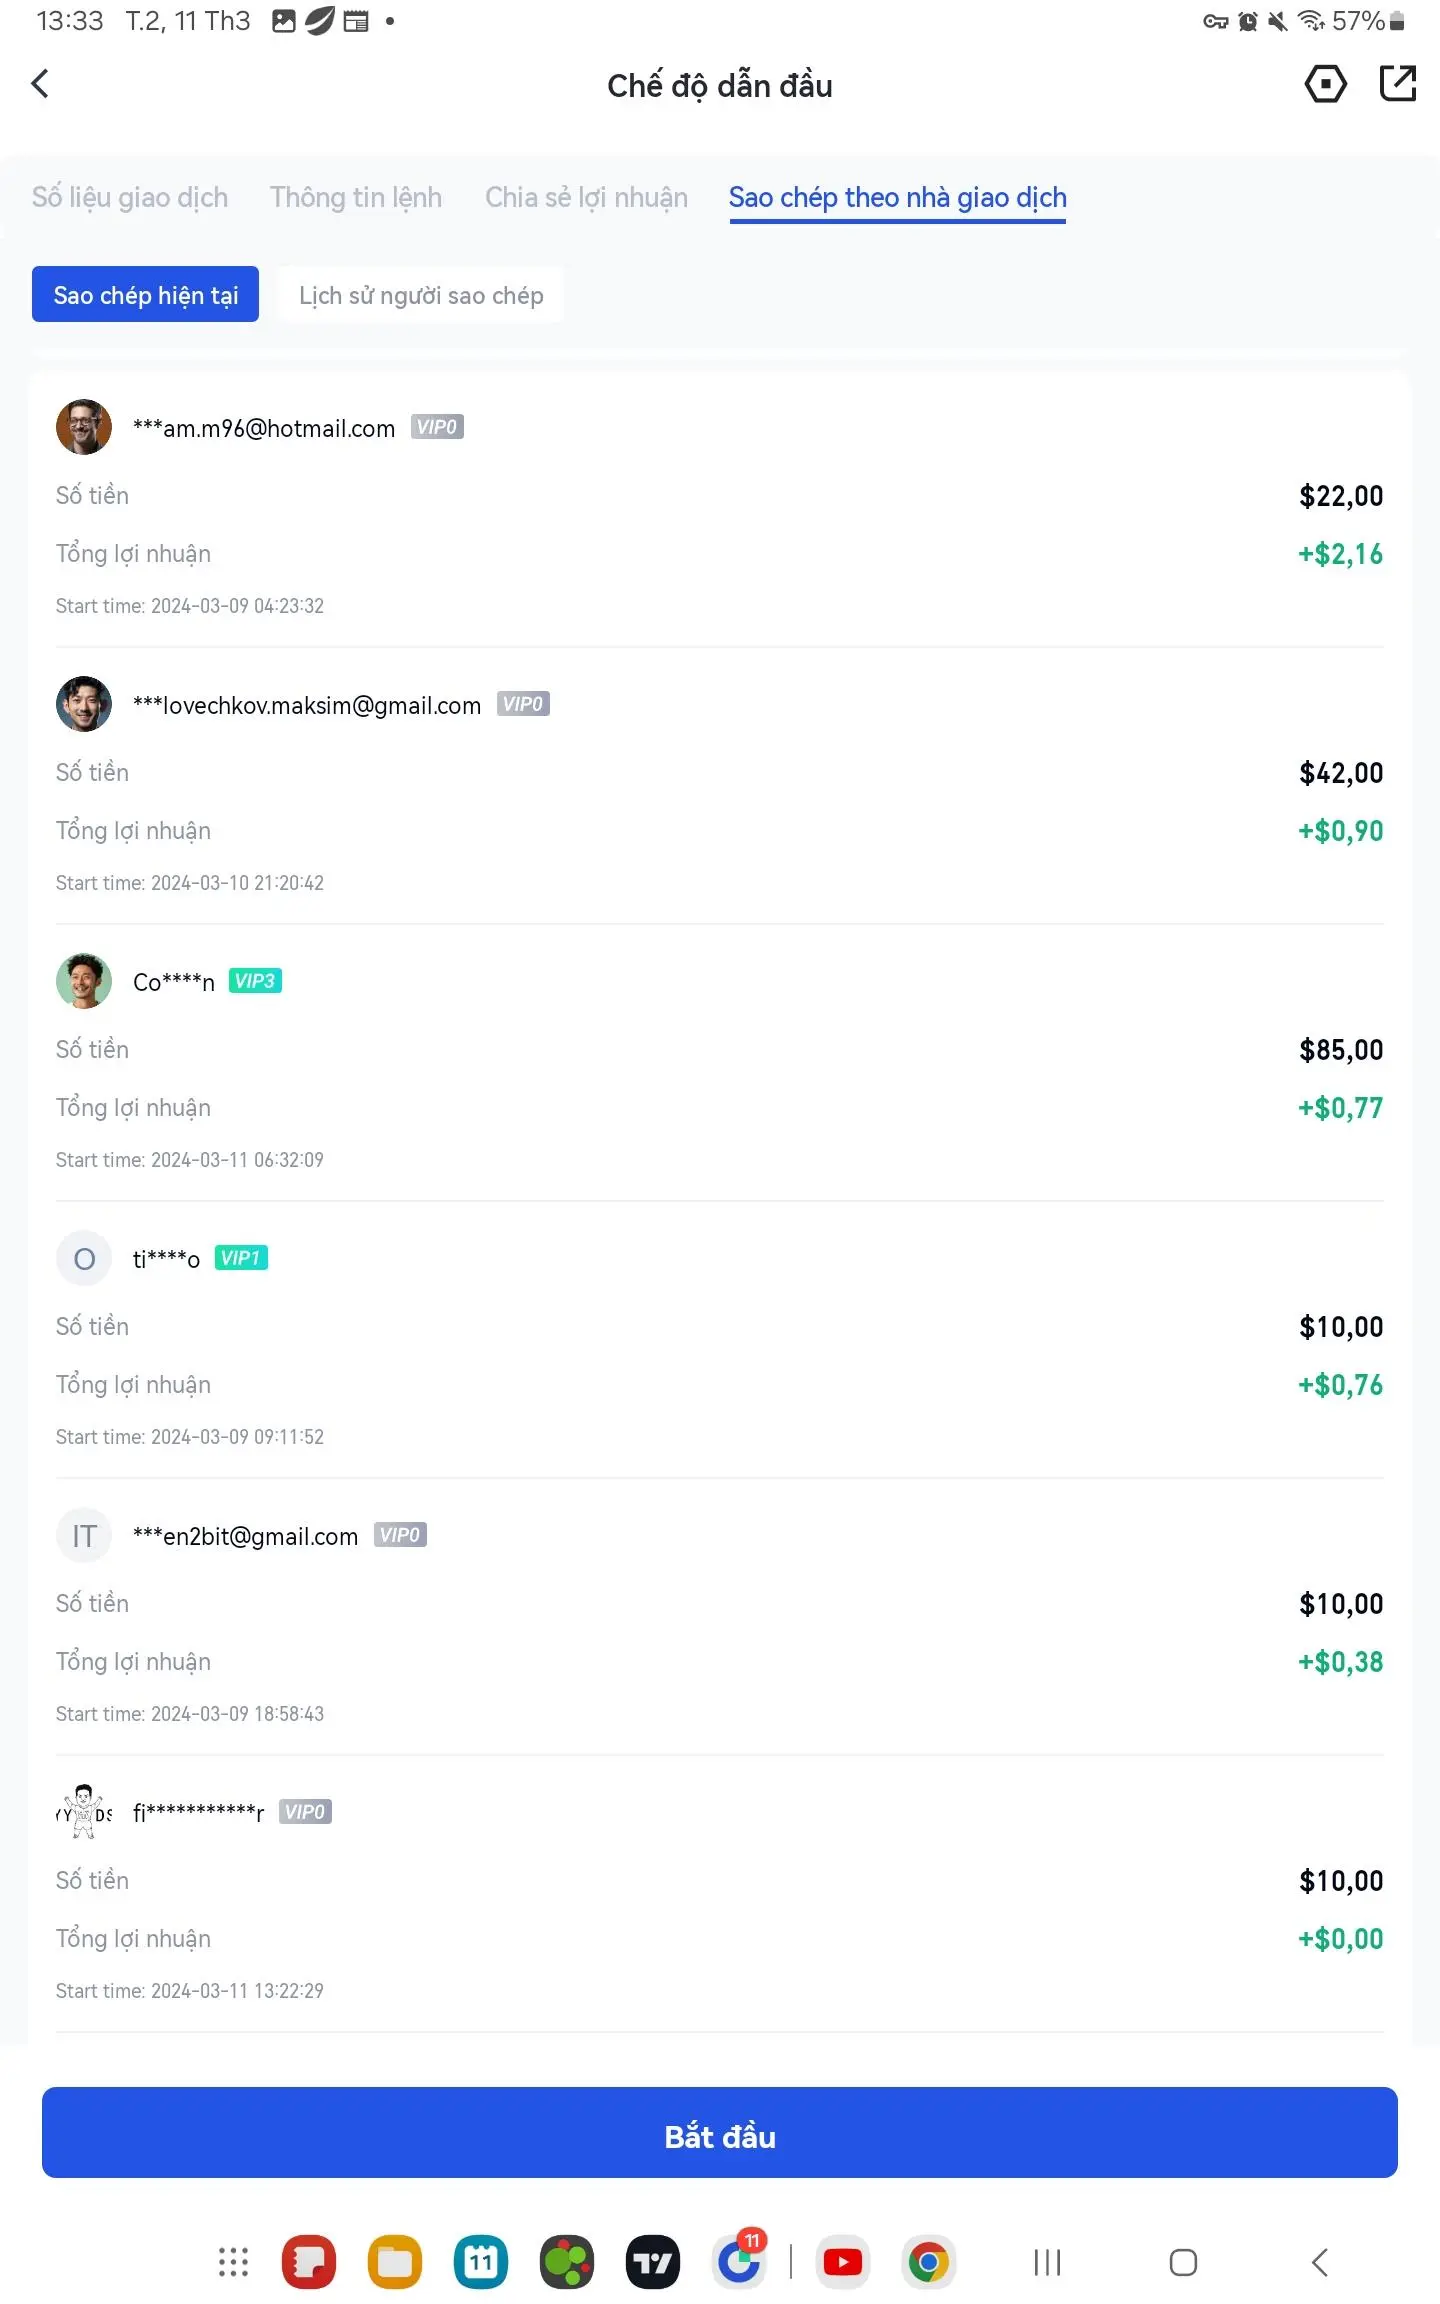Go back using the top-left arrow
Screen dimensions: 1440x2304
tap(40, 84)
